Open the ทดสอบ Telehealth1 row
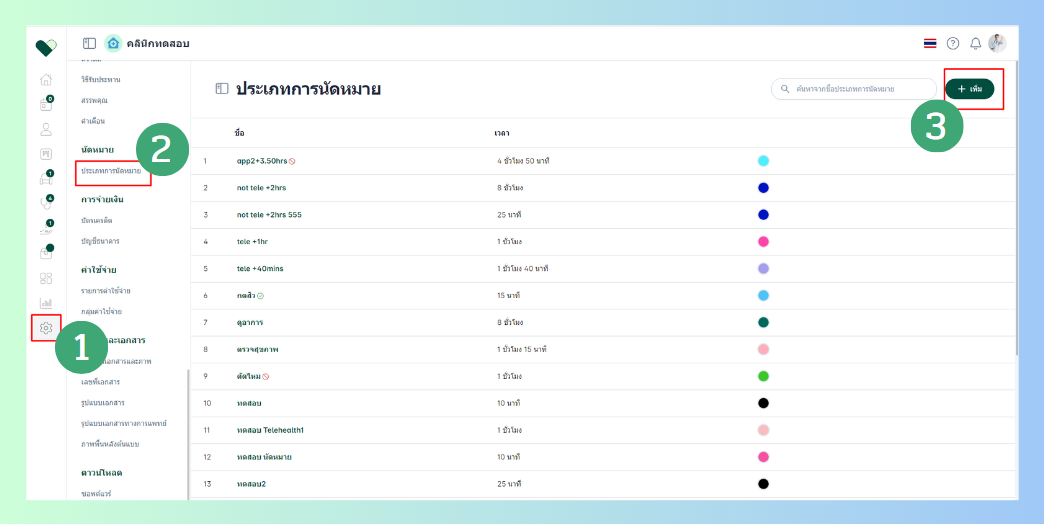 270,430
